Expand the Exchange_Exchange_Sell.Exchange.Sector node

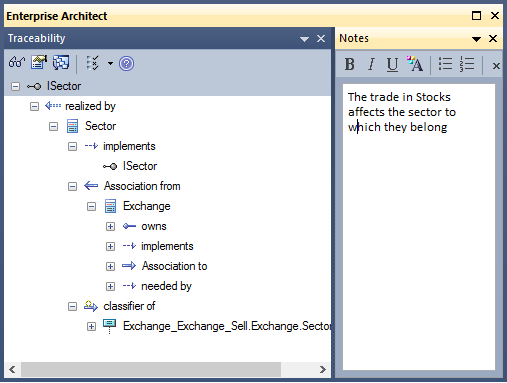pyautogui.click(x=91, y=327)
